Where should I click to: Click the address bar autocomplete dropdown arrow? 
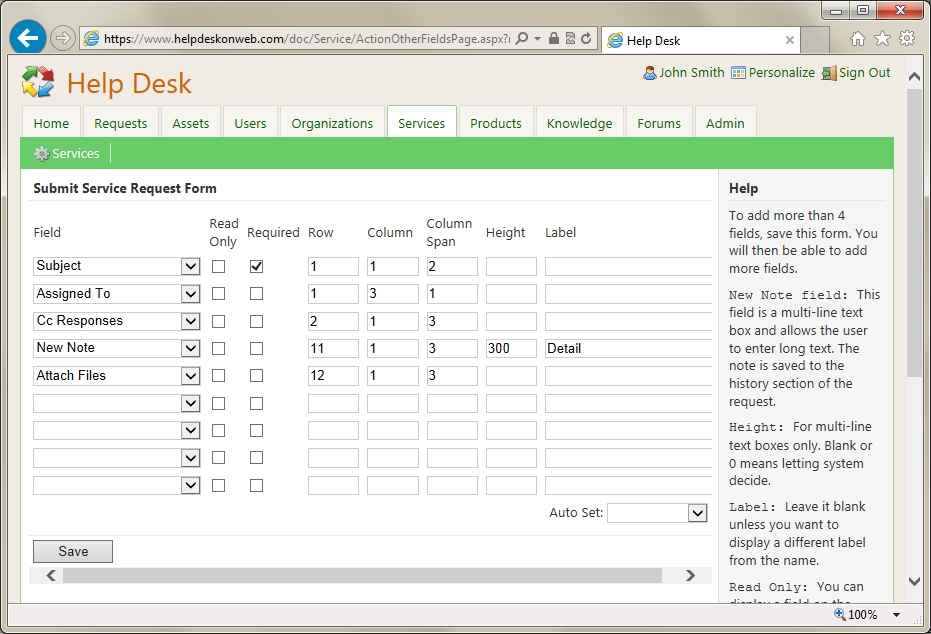point(537,39)
